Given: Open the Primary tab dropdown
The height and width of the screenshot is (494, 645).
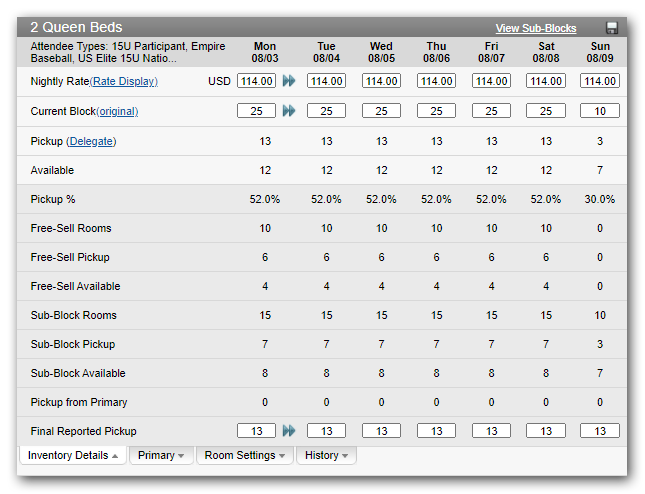Looking at the screenshot, I should tap(160, 456).
